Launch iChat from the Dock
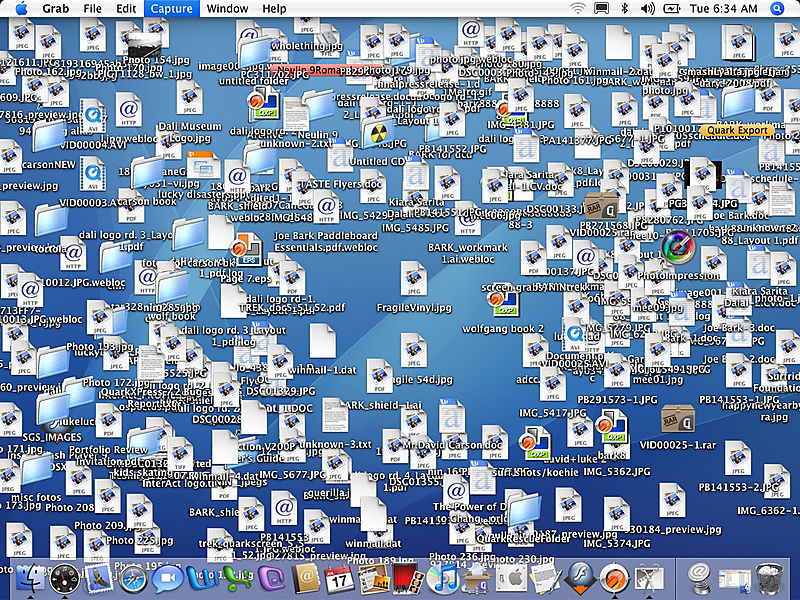 (166, 580)
